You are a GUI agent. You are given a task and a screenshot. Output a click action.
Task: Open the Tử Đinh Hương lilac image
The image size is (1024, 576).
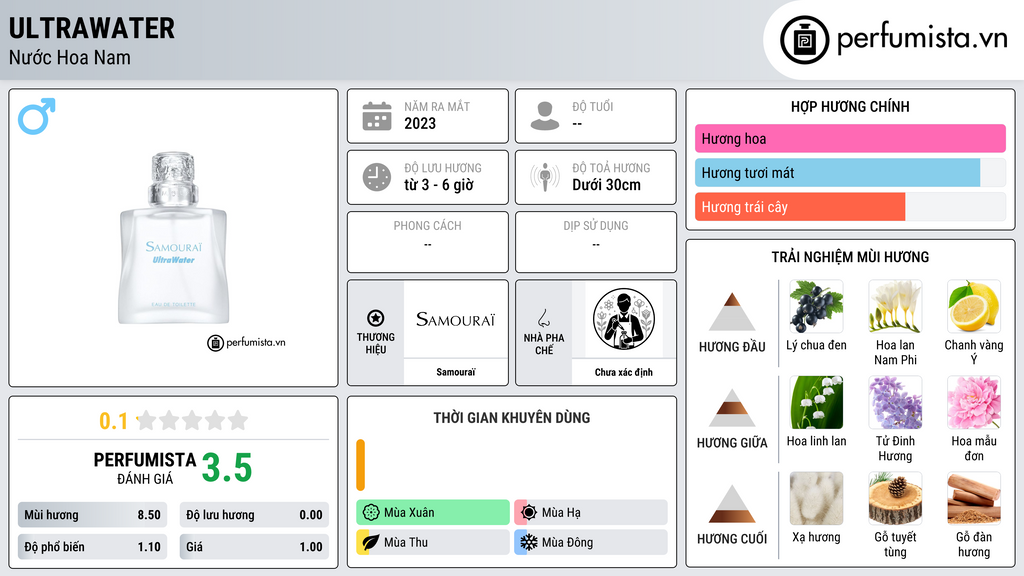pos(895,403)
